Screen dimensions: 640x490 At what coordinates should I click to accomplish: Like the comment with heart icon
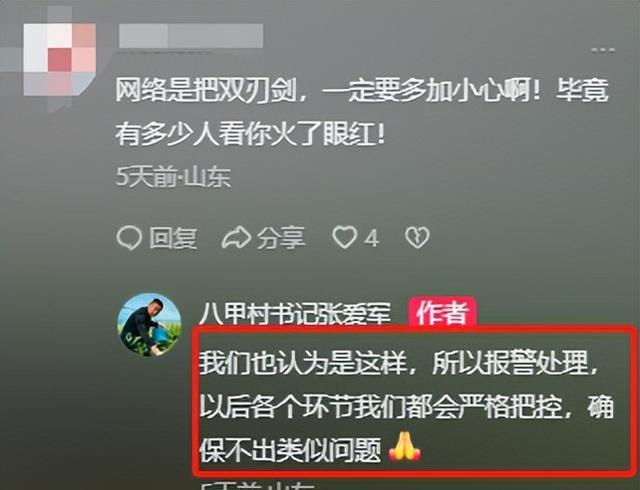[x=344, y=238]
